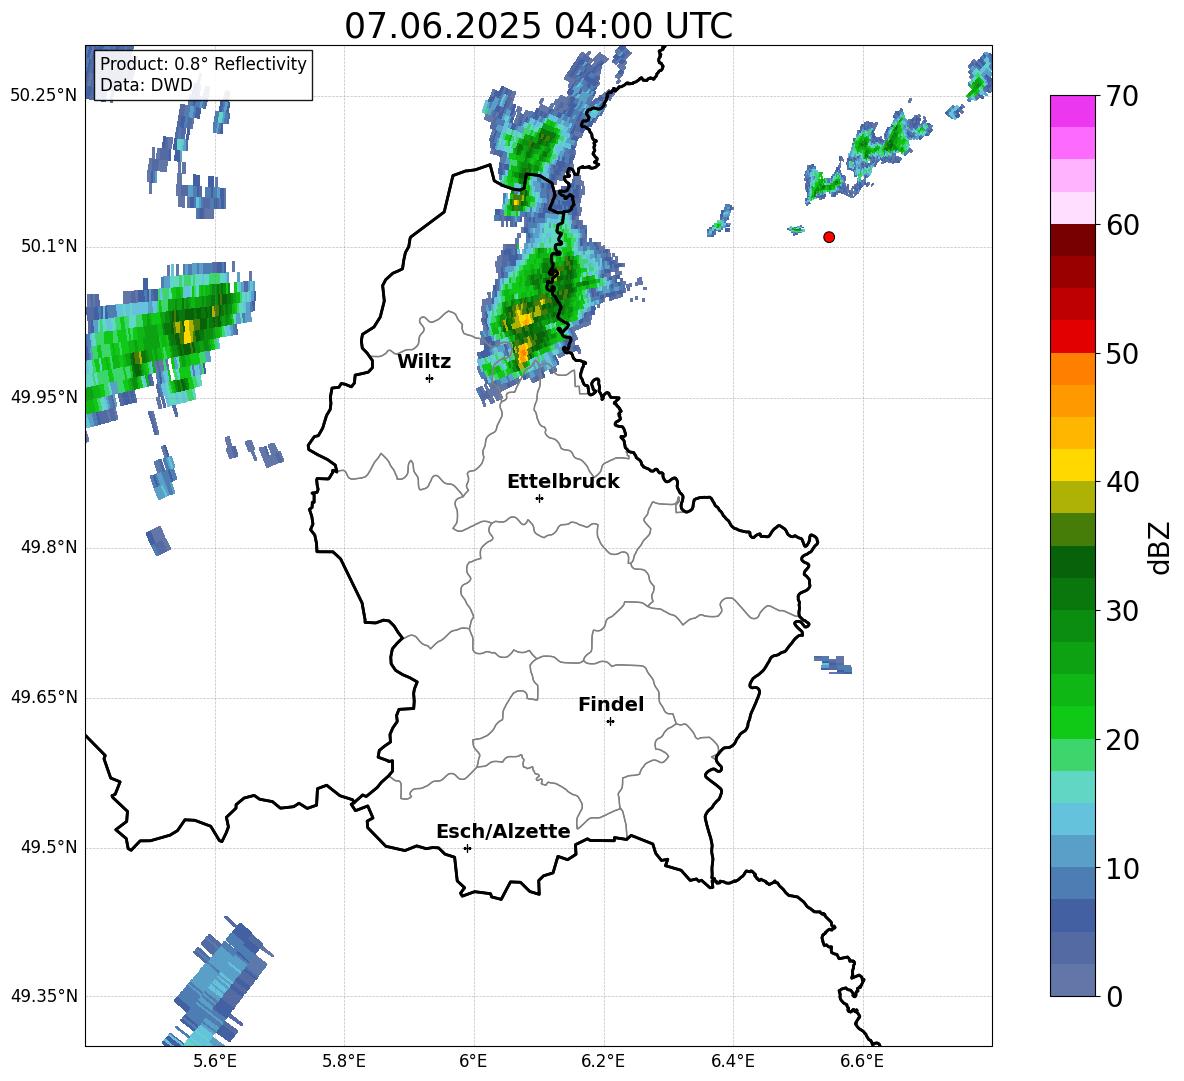Click the 50 tick on the colorbar
The width and height of the screenshot is (1184, 1081).
click(x=1121, y=353)
